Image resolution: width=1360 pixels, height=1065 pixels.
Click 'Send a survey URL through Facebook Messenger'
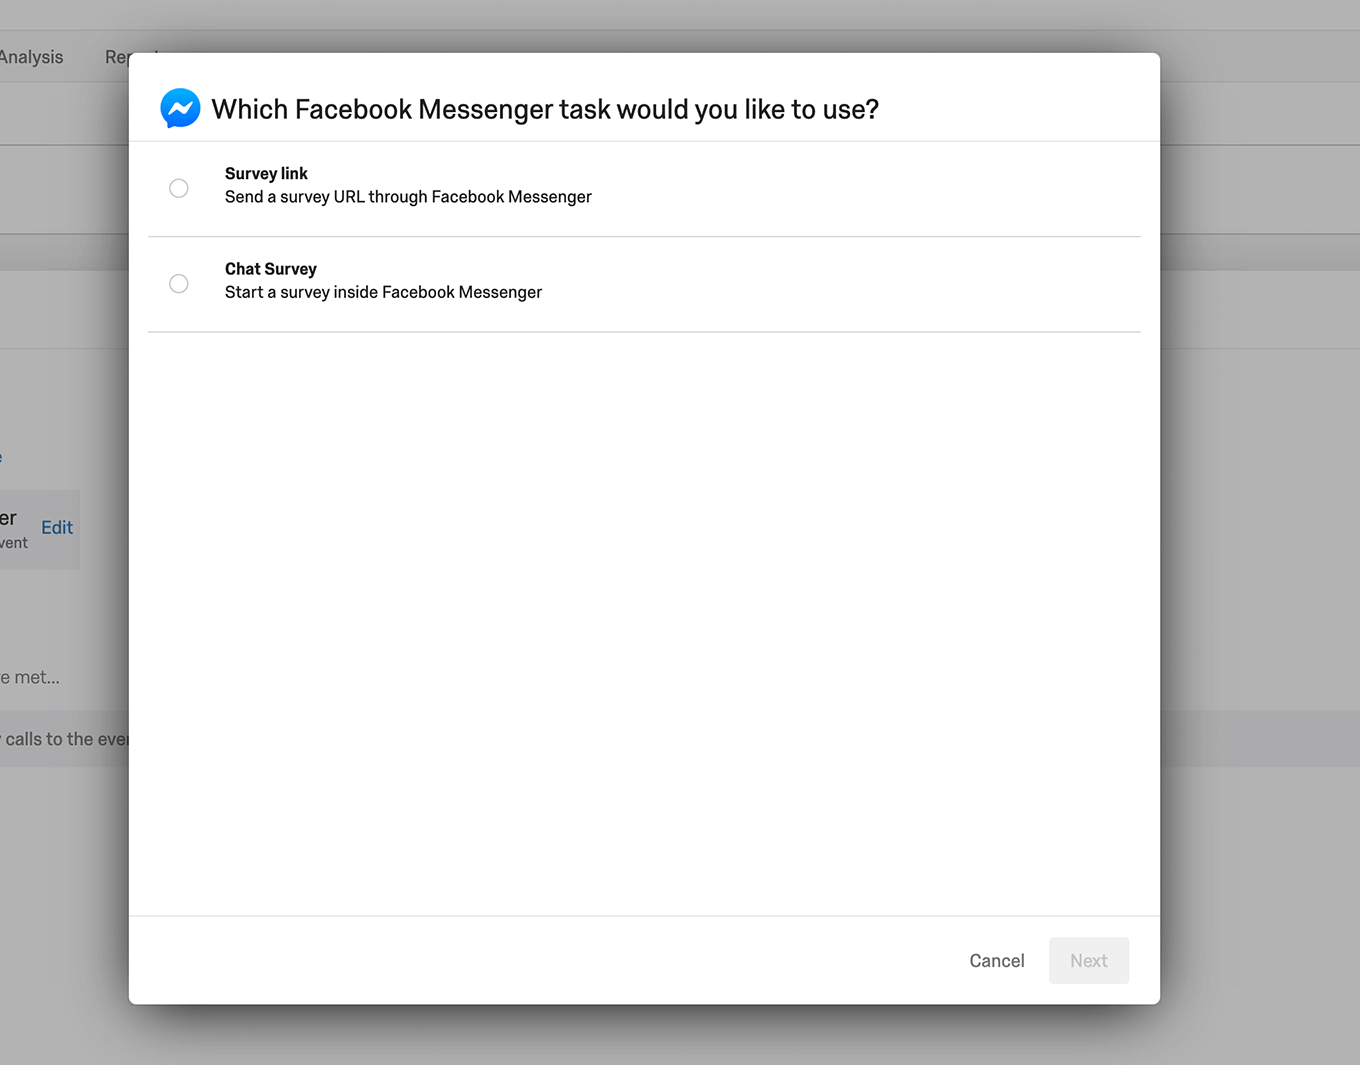click(x=408, y=197)
